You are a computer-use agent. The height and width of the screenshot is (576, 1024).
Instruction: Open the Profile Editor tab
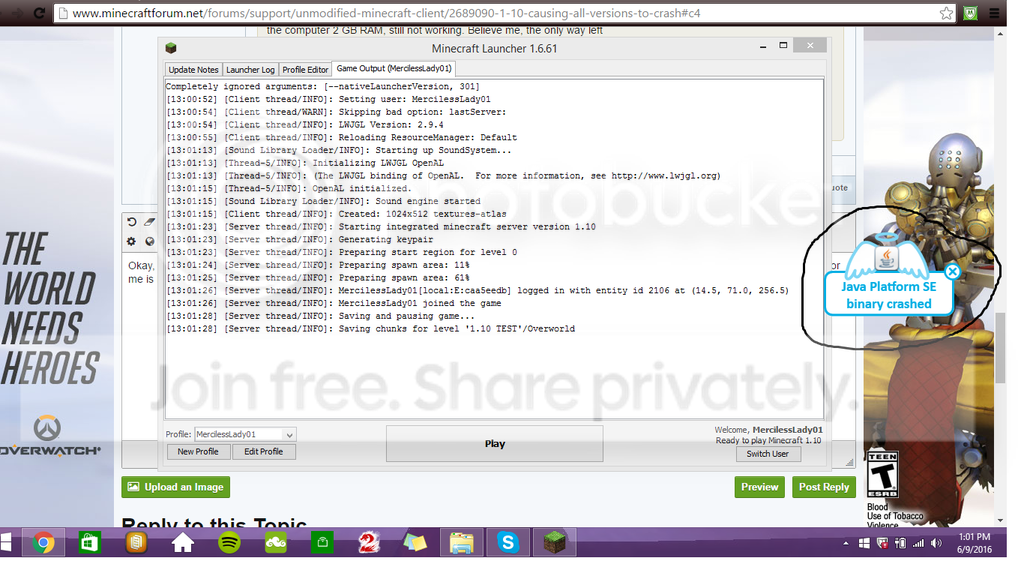tap(305, 70)
